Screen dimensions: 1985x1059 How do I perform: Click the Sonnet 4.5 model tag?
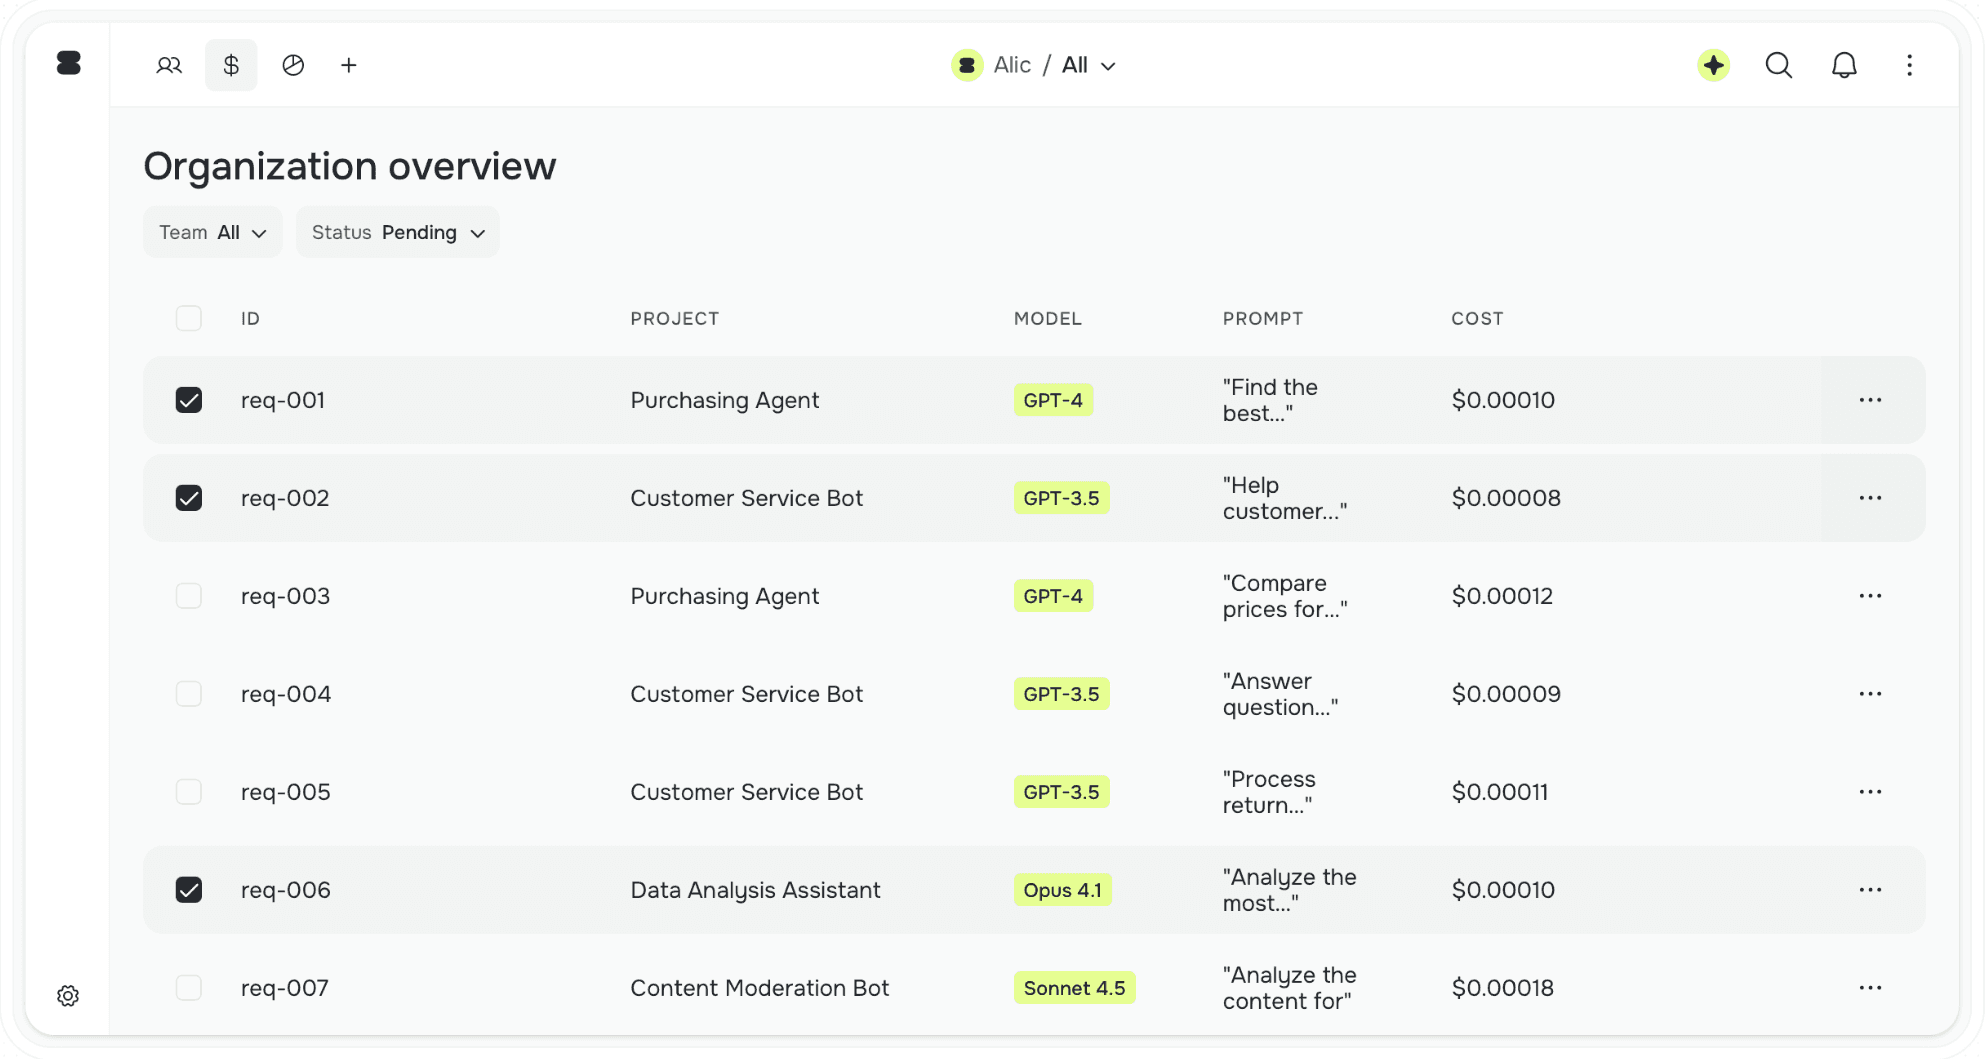pos(1074,988)
